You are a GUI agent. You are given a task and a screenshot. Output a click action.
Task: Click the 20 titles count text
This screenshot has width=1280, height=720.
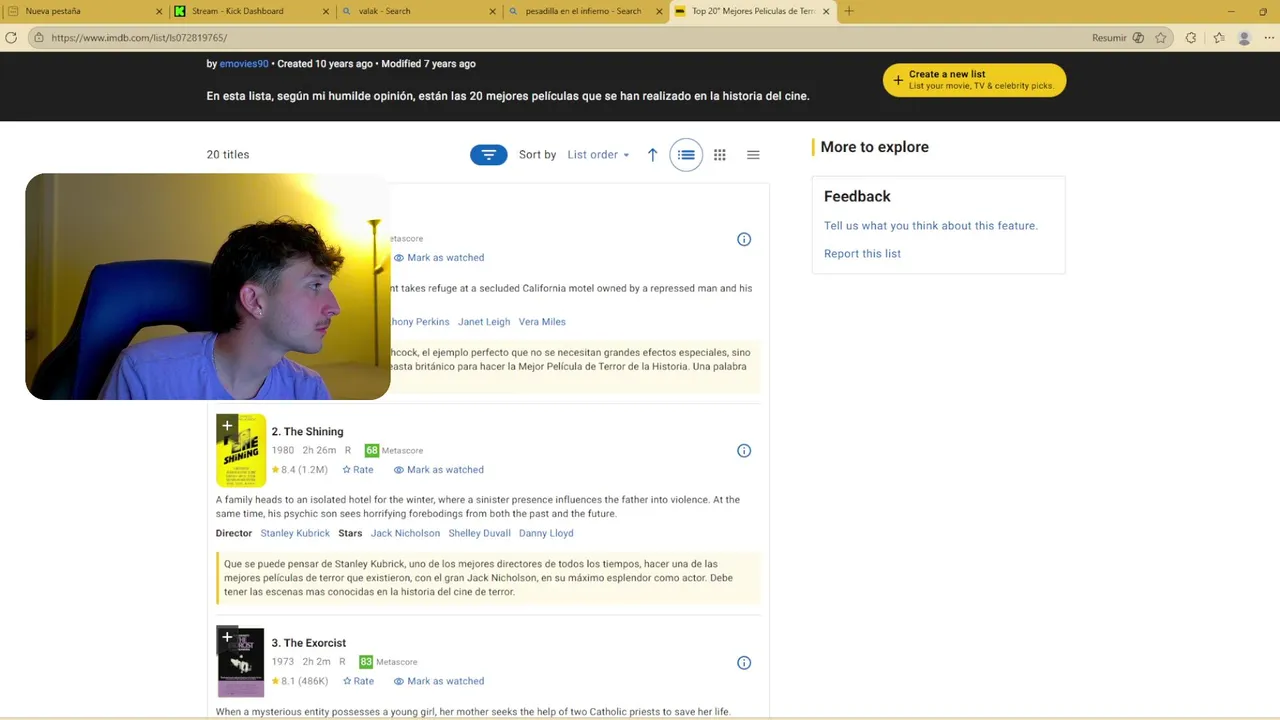[x=228, y=155]
